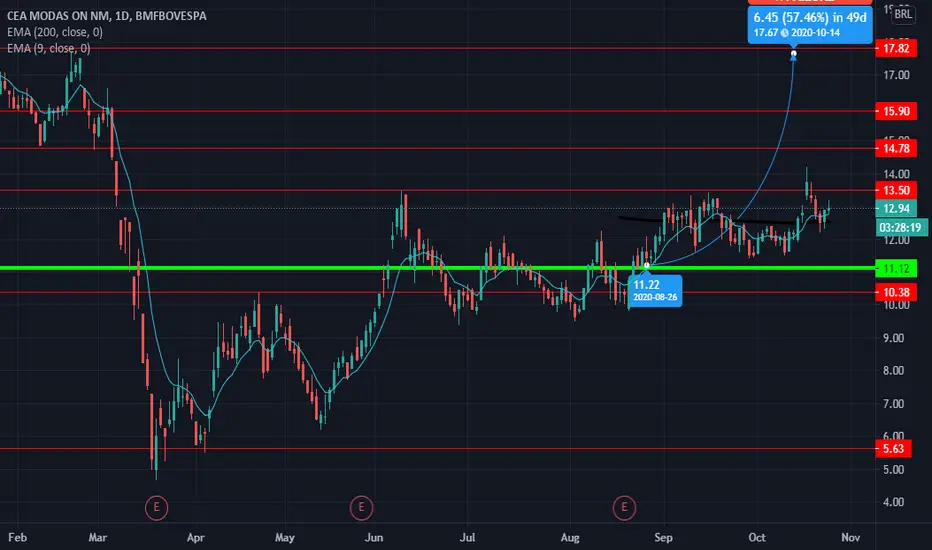The height and width of the screenshot is (550, 932).
Task: Click the 6.45 (57.46%) forecast label
Action: pyautogui.click(x=810, y=24)
